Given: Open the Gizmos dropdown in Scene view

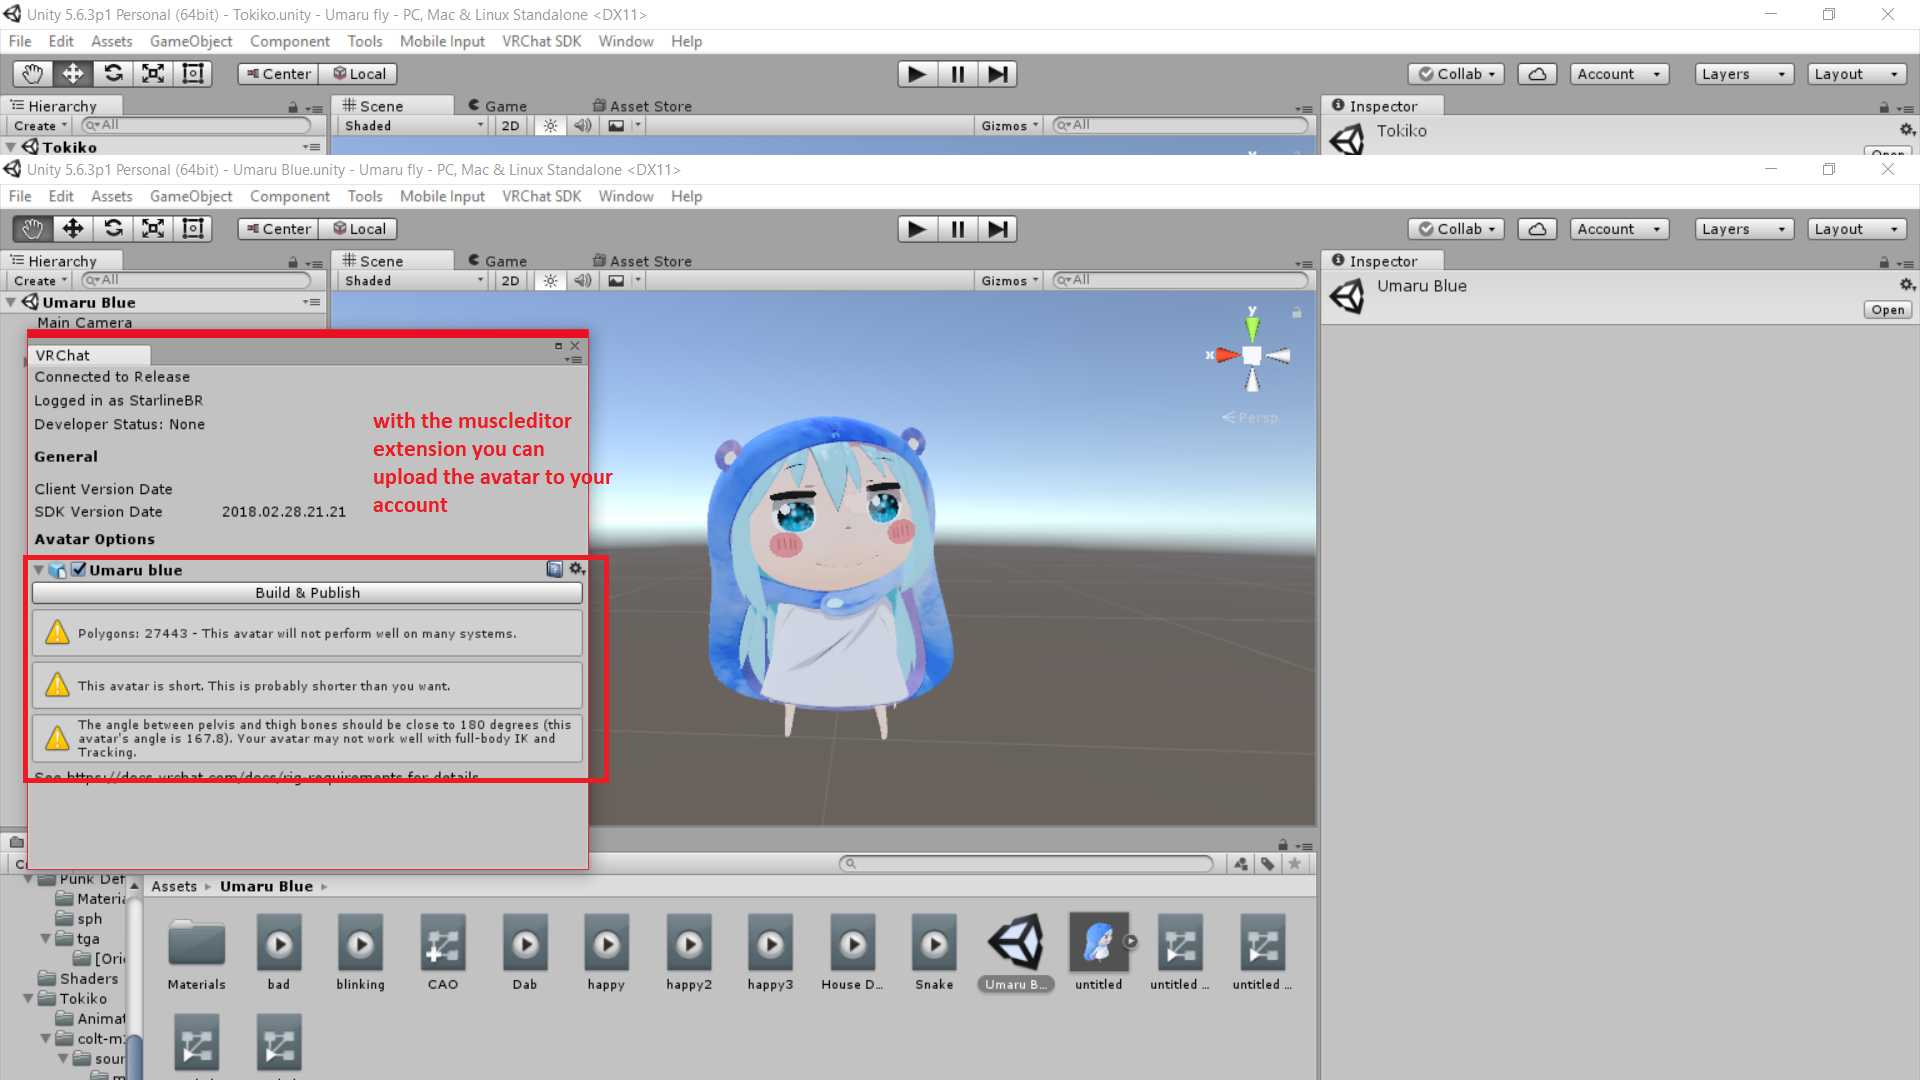Looking at the screenshot, I should pyautogui.click(x=1009, y=281).
